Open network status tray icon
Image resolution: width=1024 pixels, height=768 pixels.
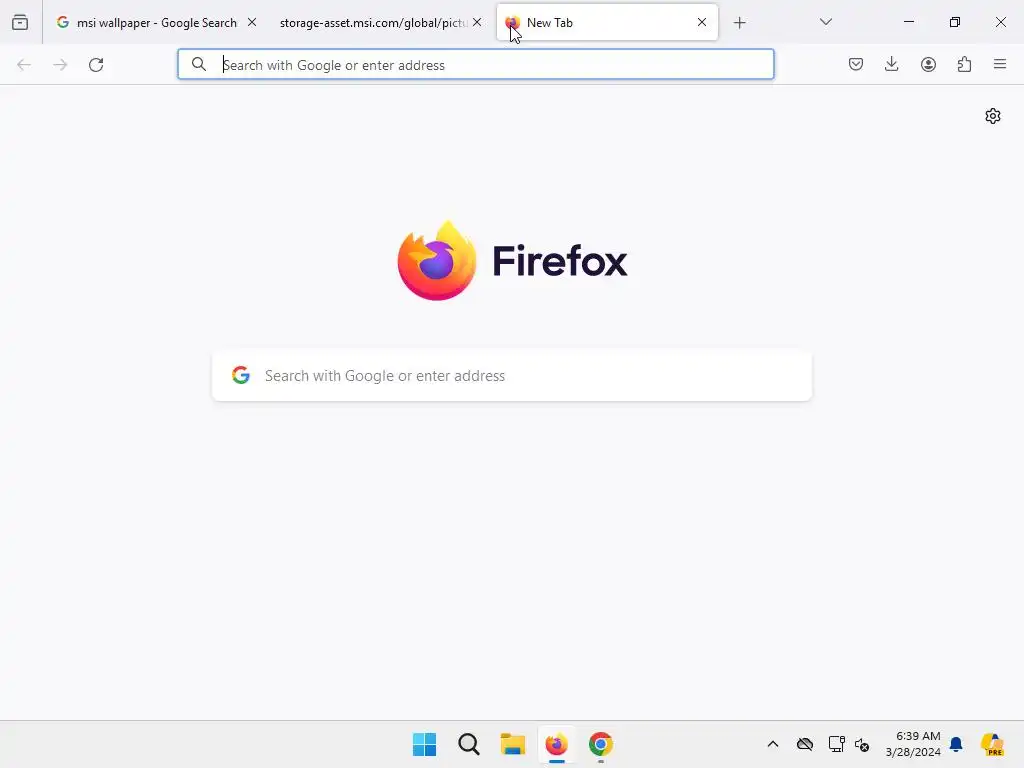click(x=837, y=744)
